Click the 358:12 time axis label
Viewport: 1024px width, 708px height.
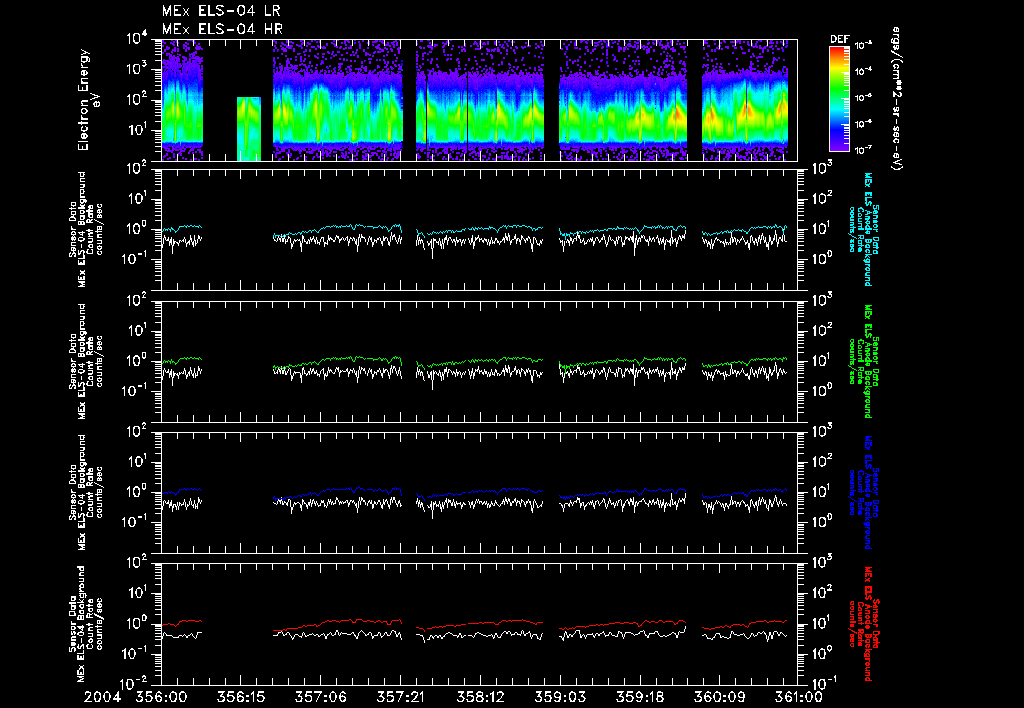(x=480, y=698)
